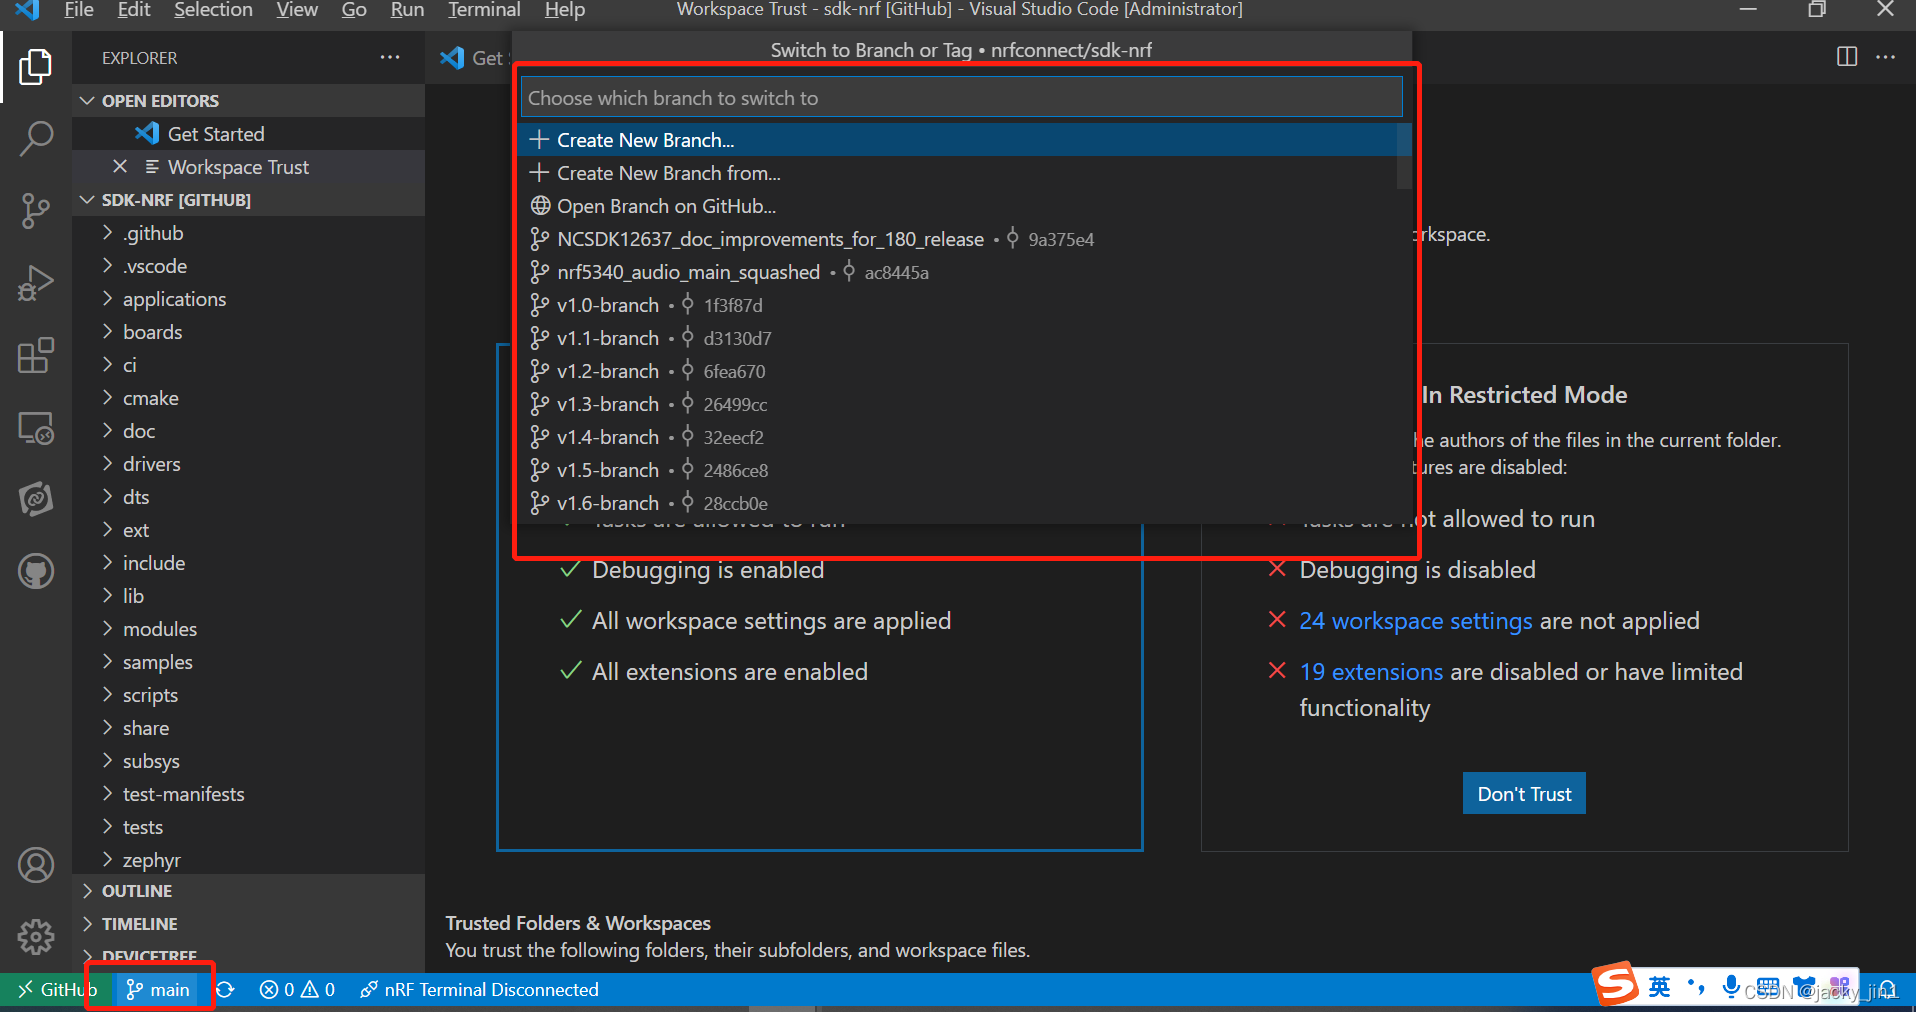
Task: Open the Terminal menu
Action: pyautogui.click(x=484, y=10)
